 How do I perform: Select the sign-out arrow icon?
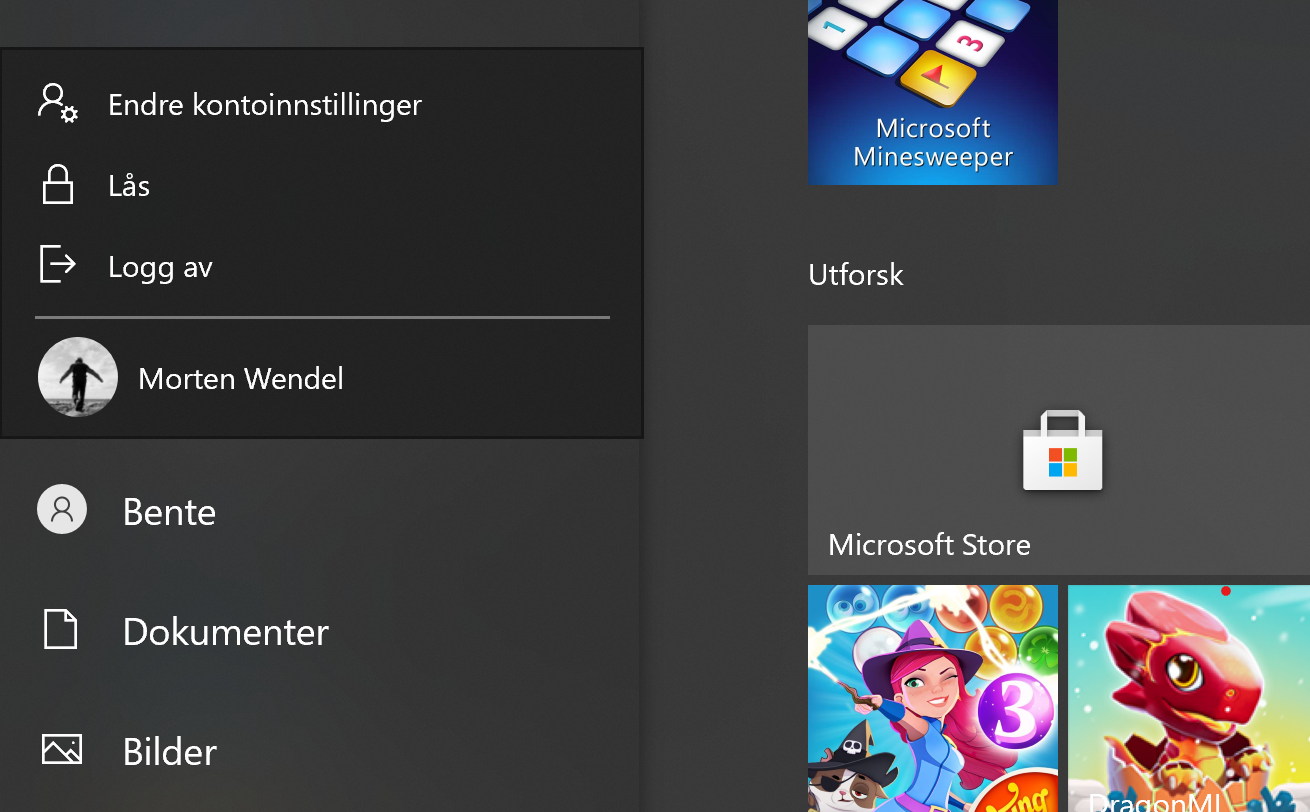[57, 265]
